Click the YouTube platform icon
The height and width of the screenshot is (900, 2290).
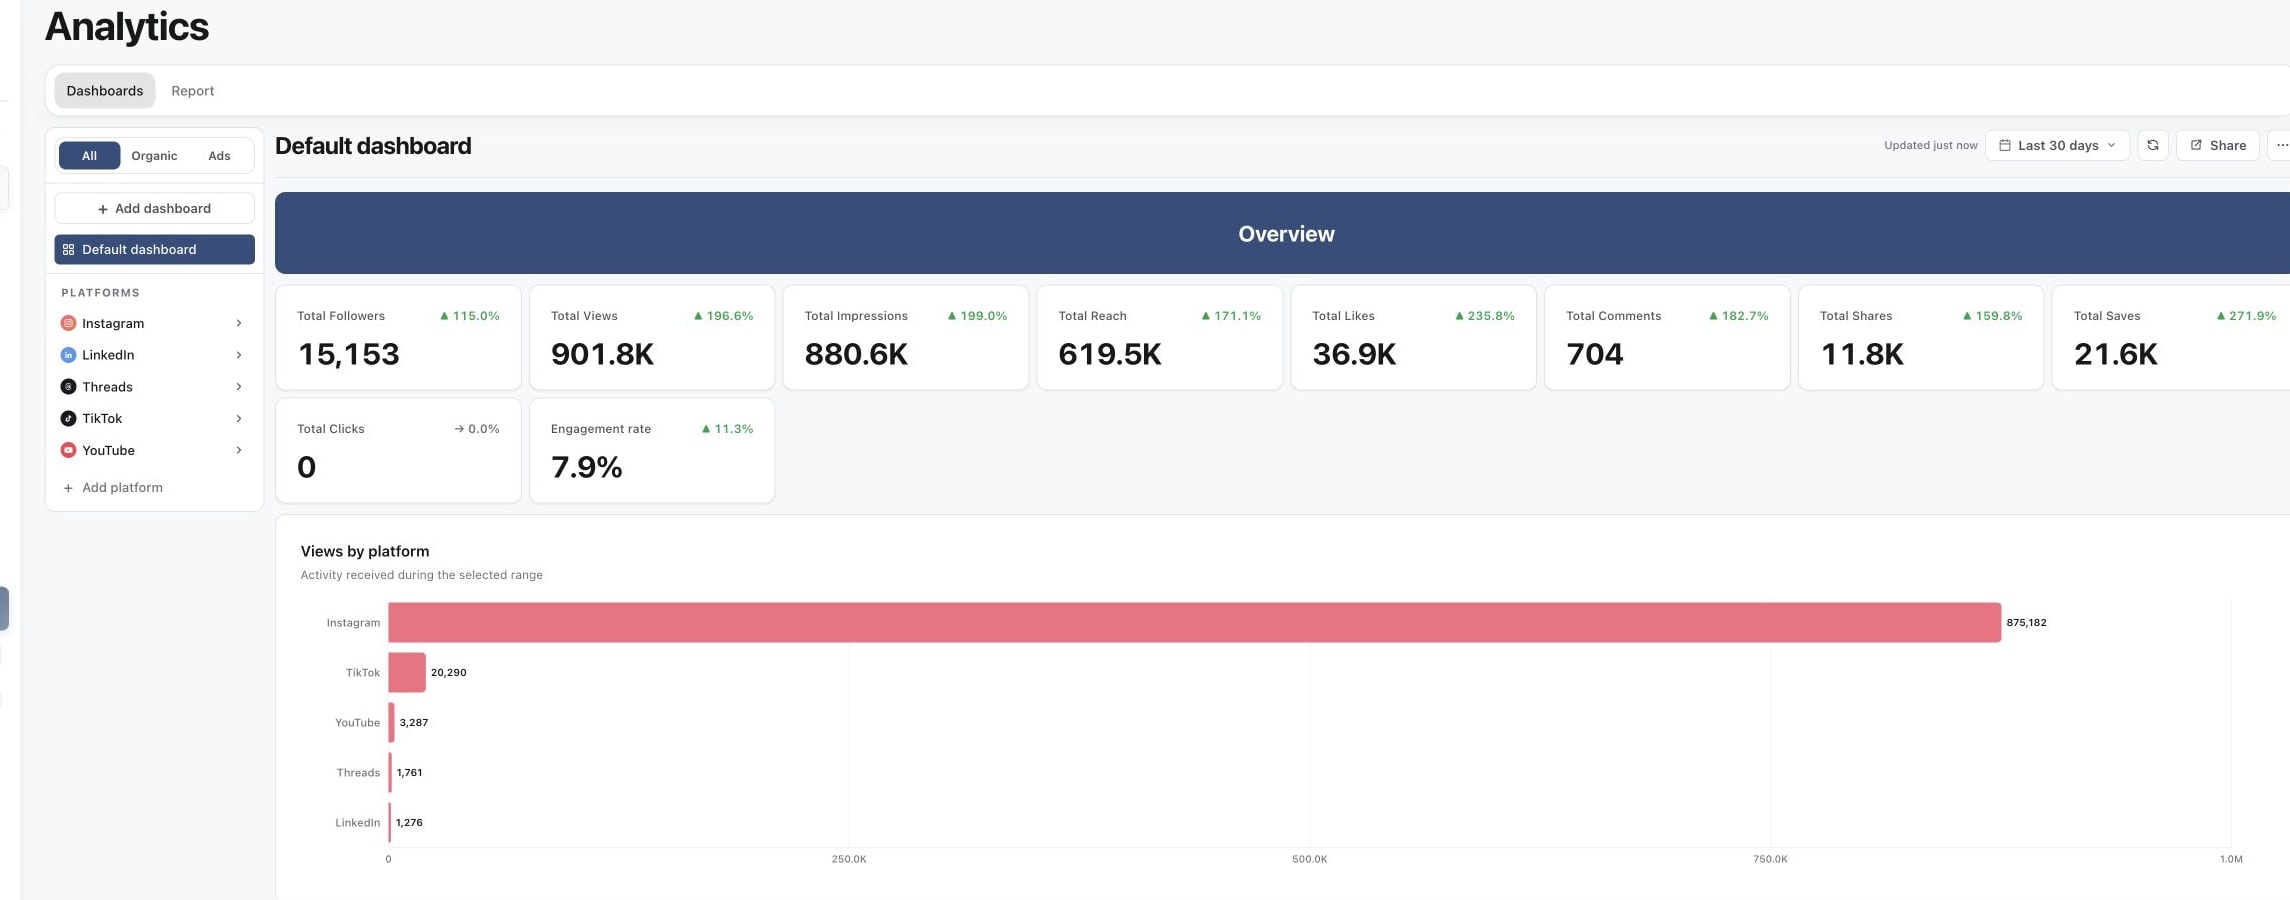(68, 450)
